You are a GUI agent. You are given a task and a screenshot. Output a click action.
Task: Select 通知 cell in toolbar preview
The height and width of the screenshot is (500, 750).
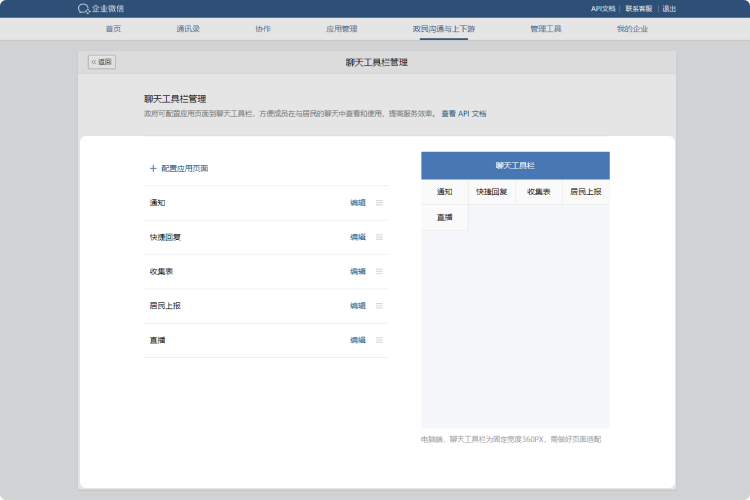pyautogui.click(x=444, y=192)
